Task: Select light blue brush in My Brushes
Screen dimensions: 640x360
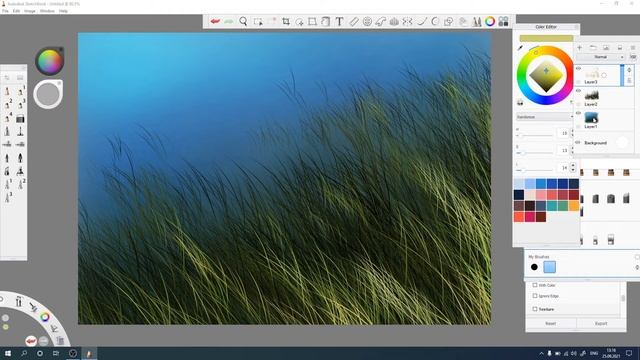Action: 549,267
